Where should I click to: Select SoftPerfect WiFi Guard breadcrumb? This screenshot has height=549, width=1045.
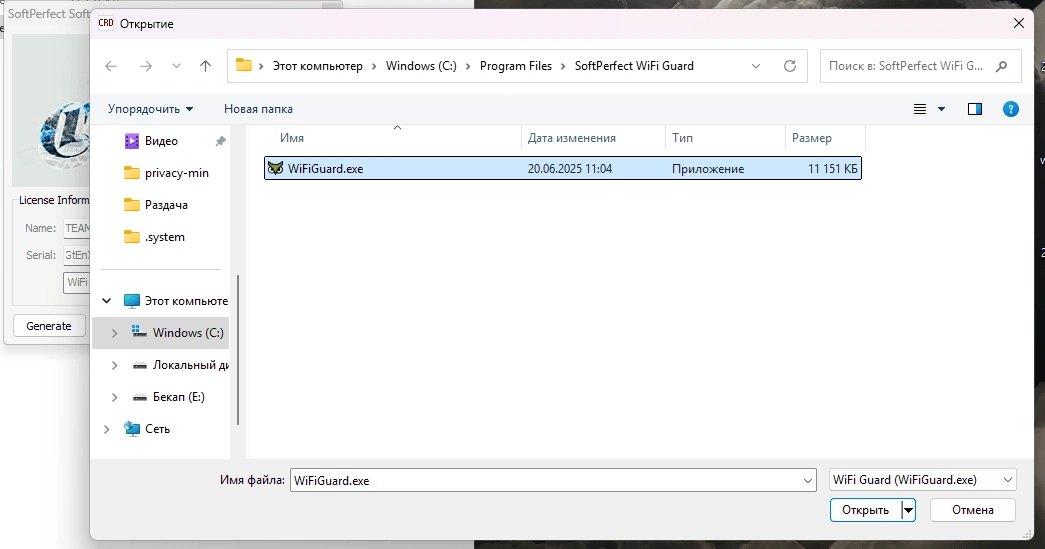(x=634, y=66)
